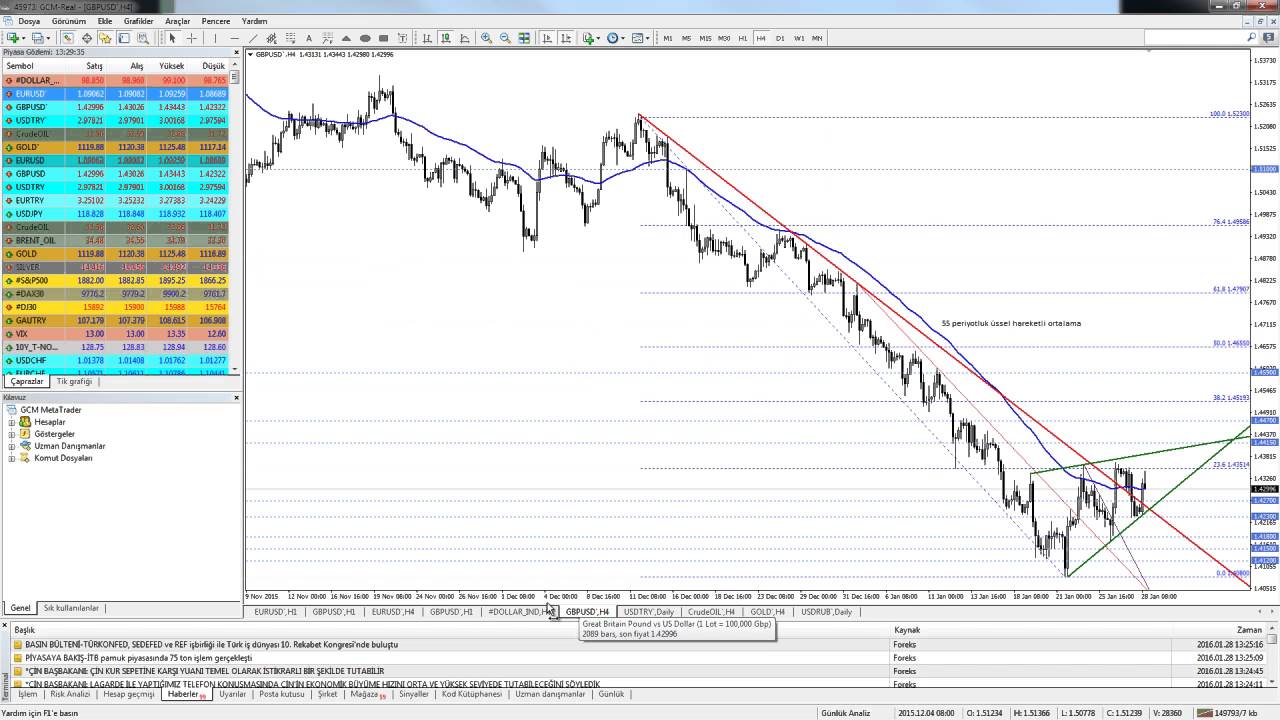Click the Zoom Out magnifier icon
1280x720 pixels.
[505, 38]
